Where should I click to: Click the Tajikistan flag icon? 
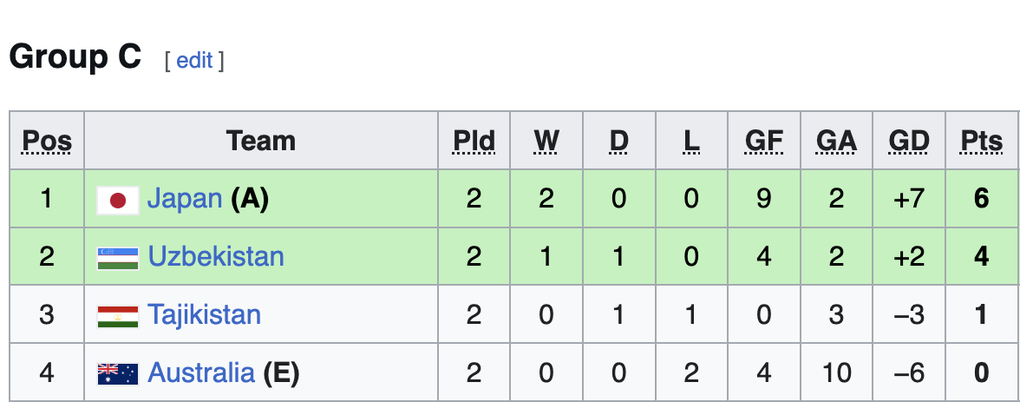pyautogui.click(x=117, y=316)
